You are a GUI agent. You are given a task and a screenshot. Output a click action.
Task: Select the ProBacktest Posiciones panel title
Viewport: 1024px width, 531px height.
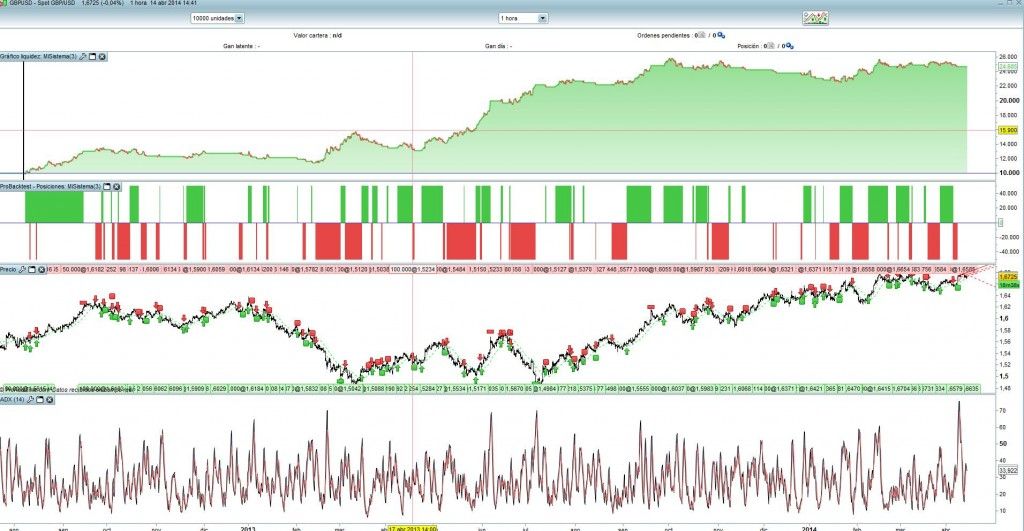point(50,187)
